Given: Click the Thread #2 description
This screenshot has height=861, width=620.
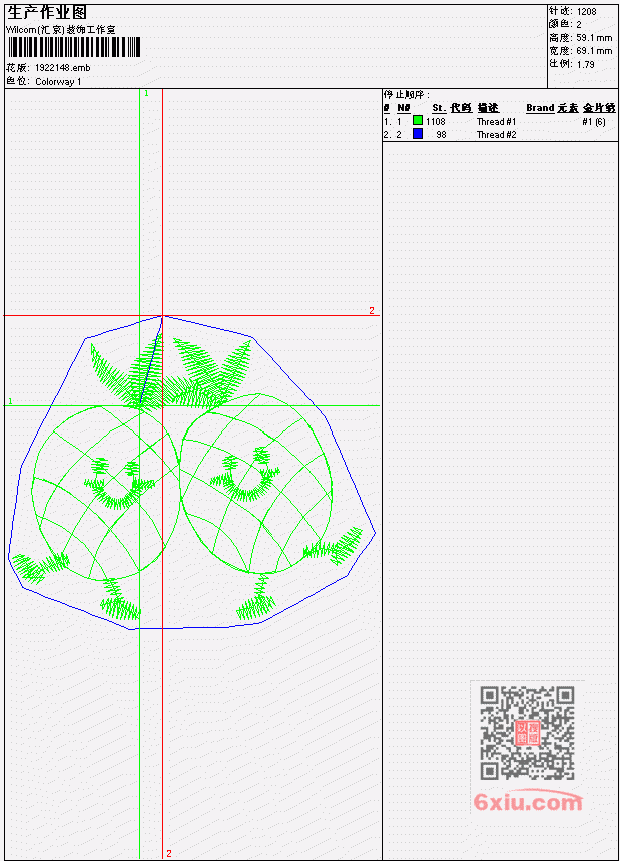Looking at the screenshot, I should (x=496, y=135).
